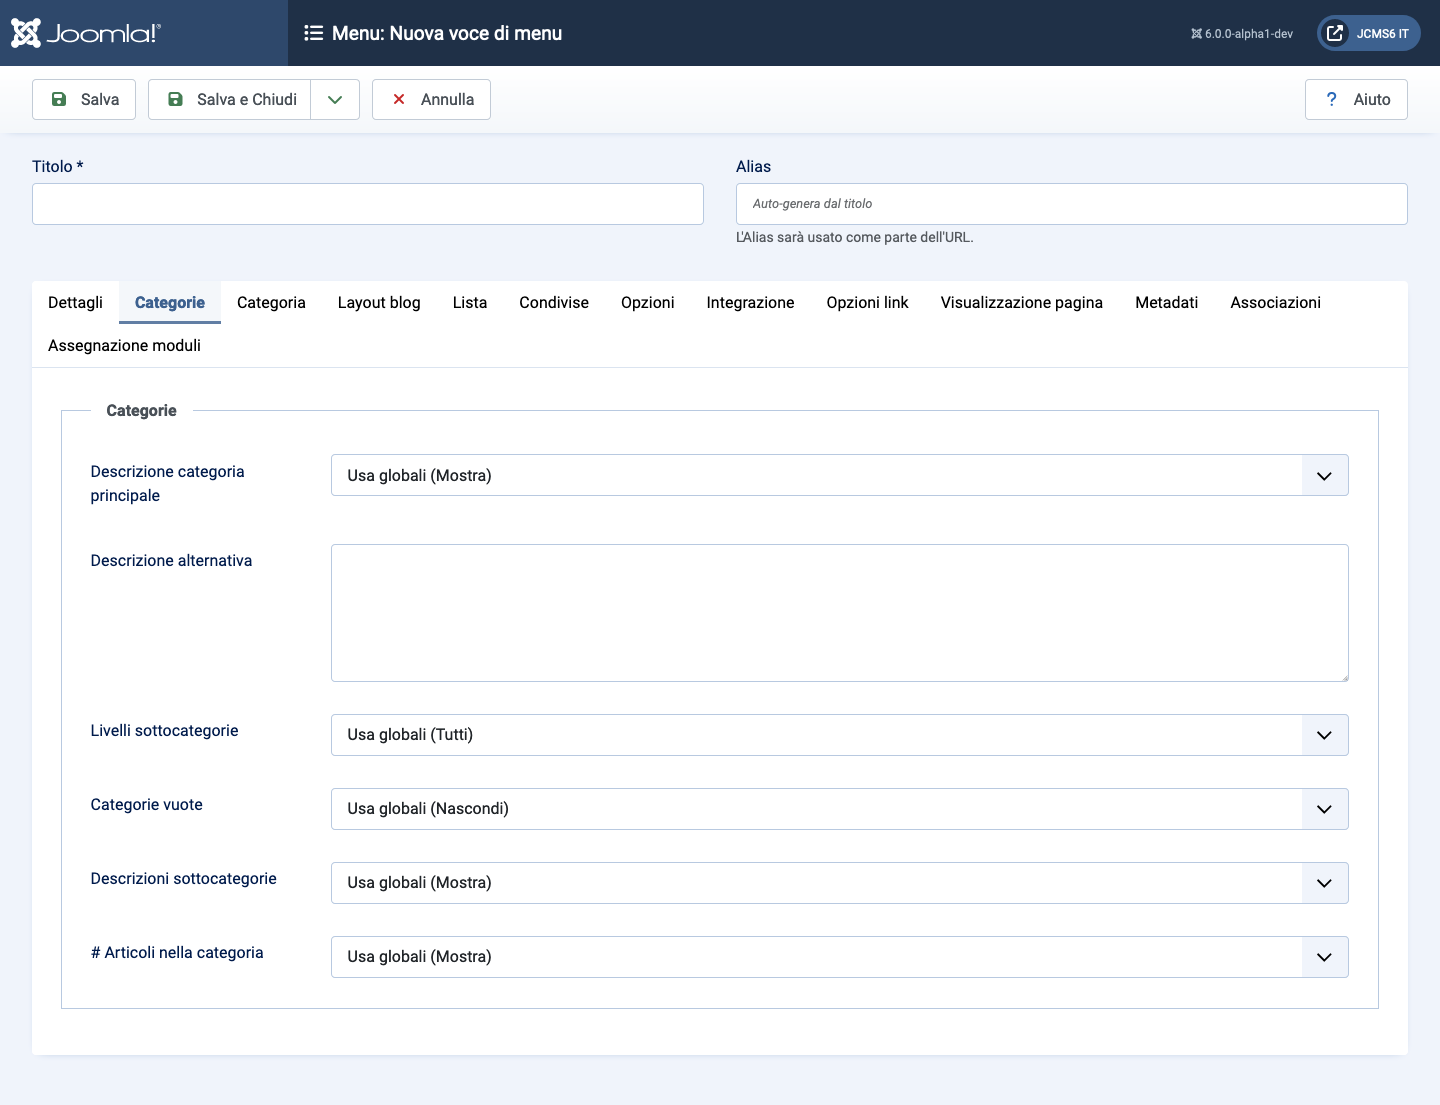This screenshot has height=1105, width=1440.
Task: Click the menu list icon beside the page title
Action: pos(313,33)
